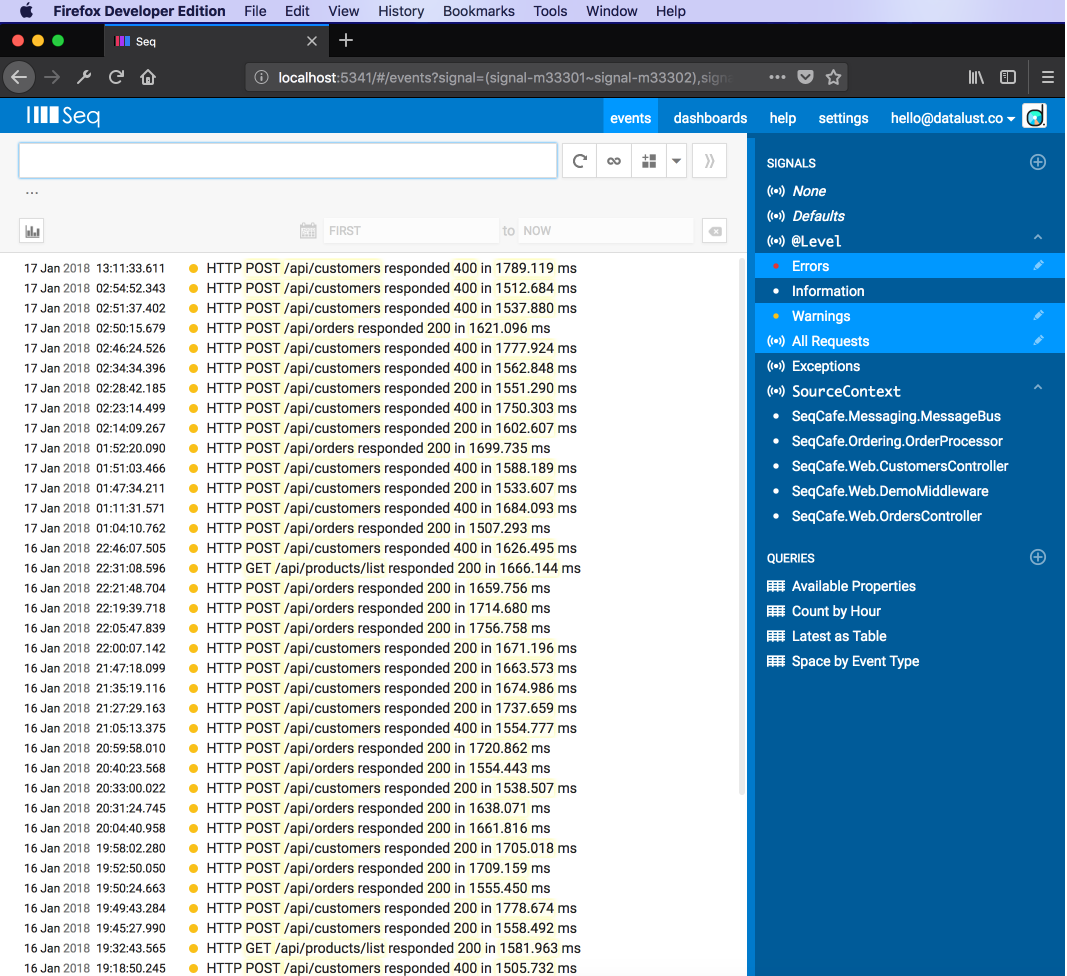This screenshot has height=976, width=1067.
Task: Collapse the SourceContext signal group
Action: pos(1038,390)
